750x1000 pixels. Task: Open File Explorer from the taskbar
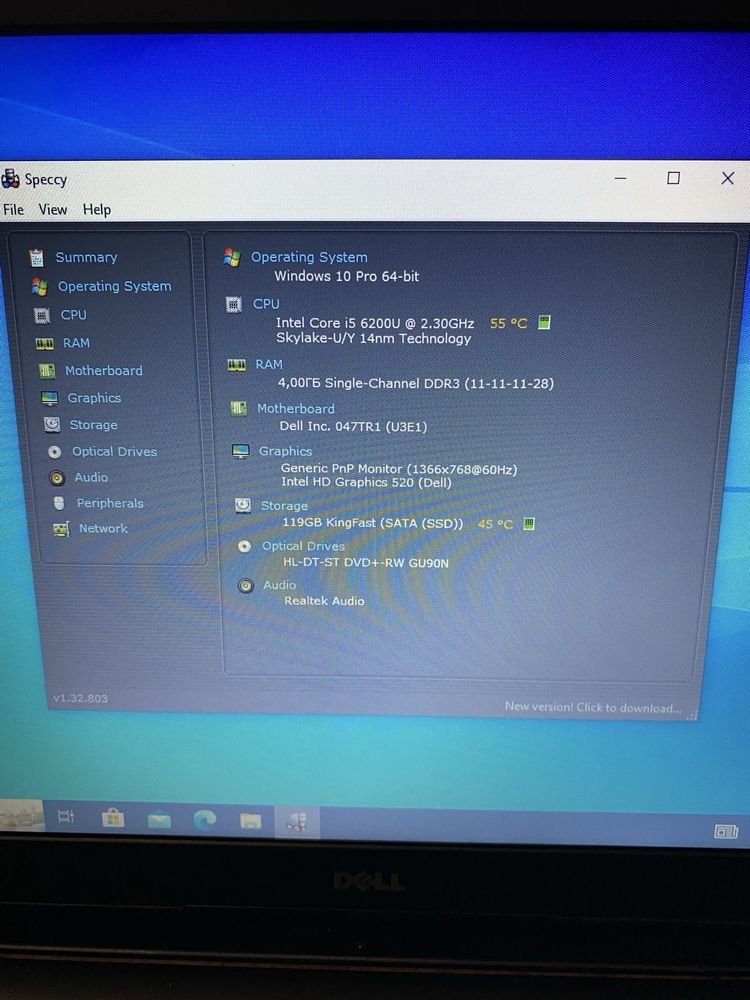(x=251, y=821)
